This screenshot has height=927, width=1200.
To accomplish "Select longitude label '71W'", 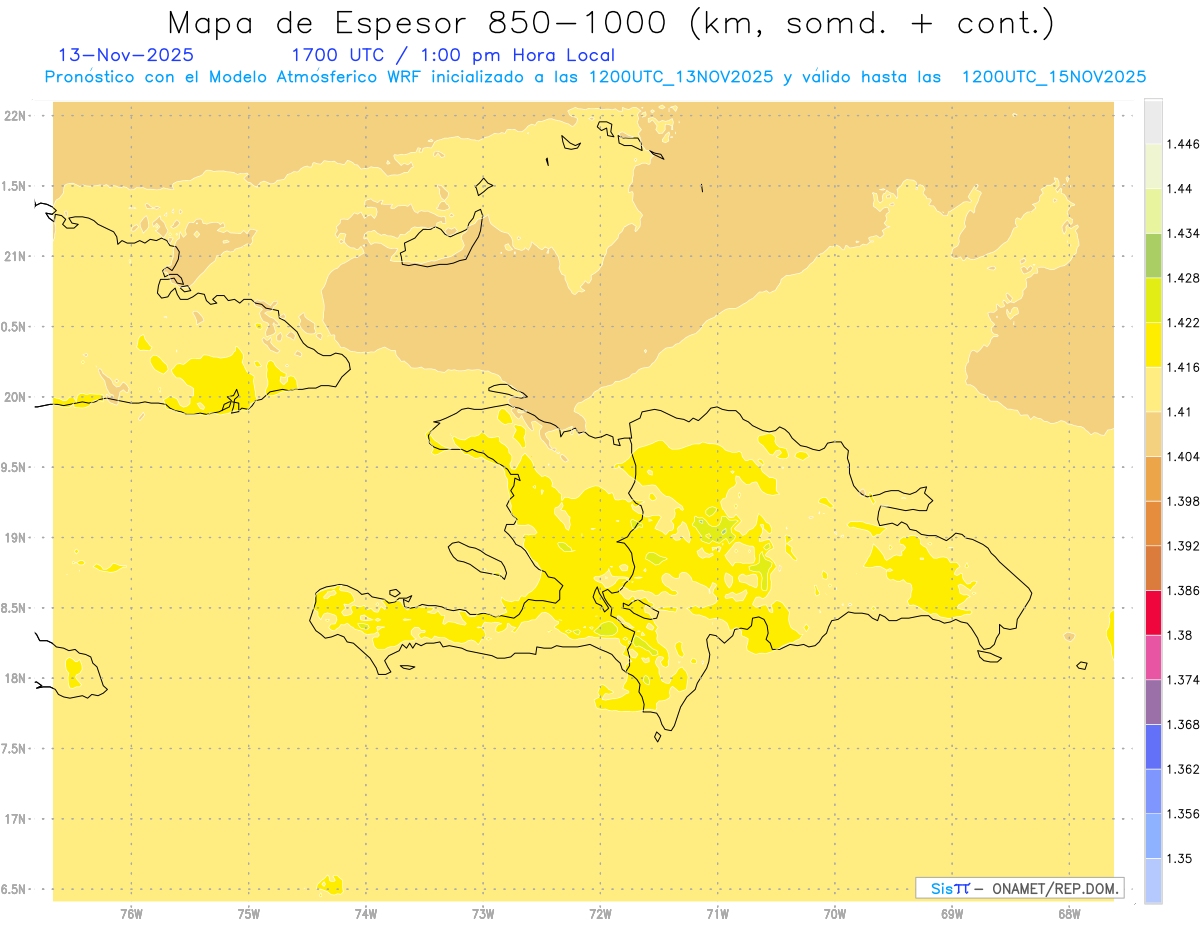I will pos(717,913).
